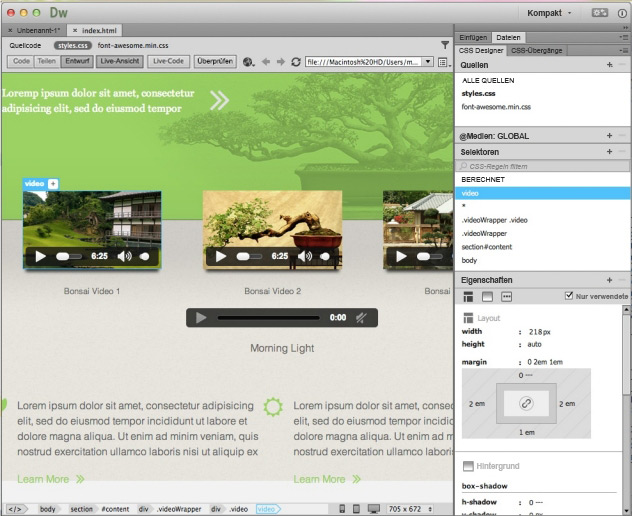Switch to Code view mode
This screenshot has height=516, width=632.
click(x=21, y=61)
